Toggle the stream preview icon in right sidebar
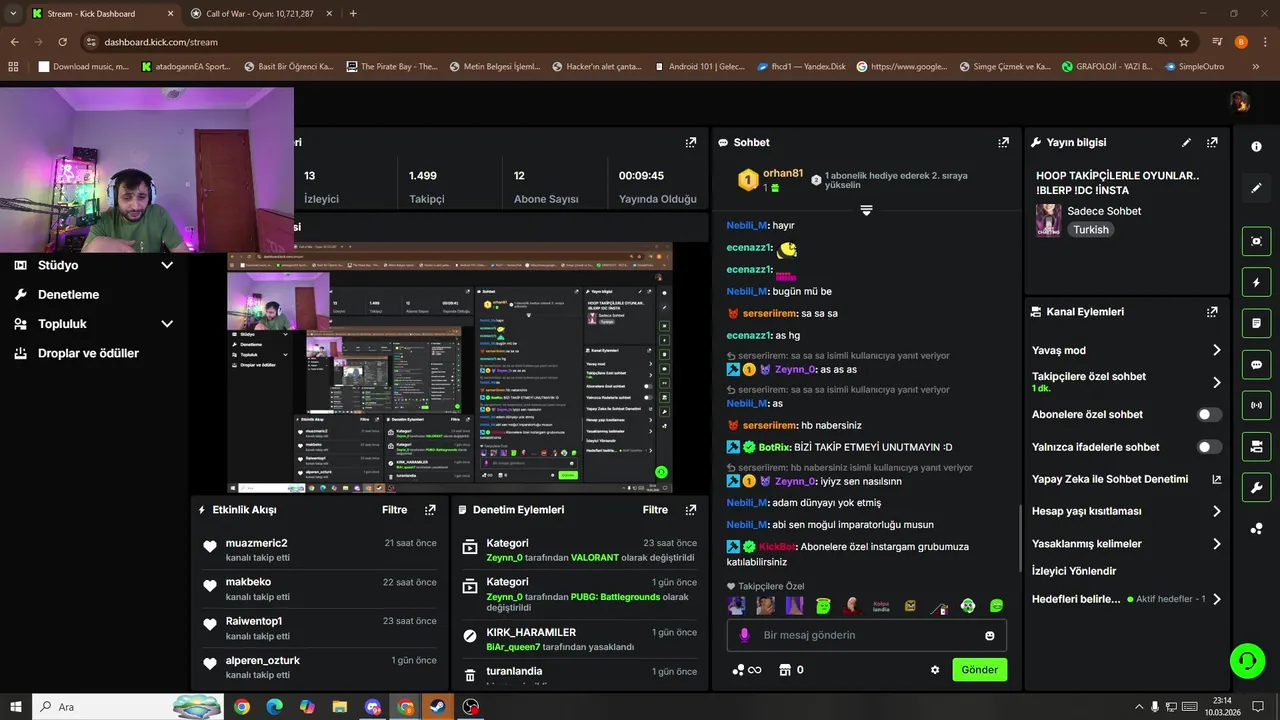This screenshot has height=720, width=1280. (x=1256, y=241)
